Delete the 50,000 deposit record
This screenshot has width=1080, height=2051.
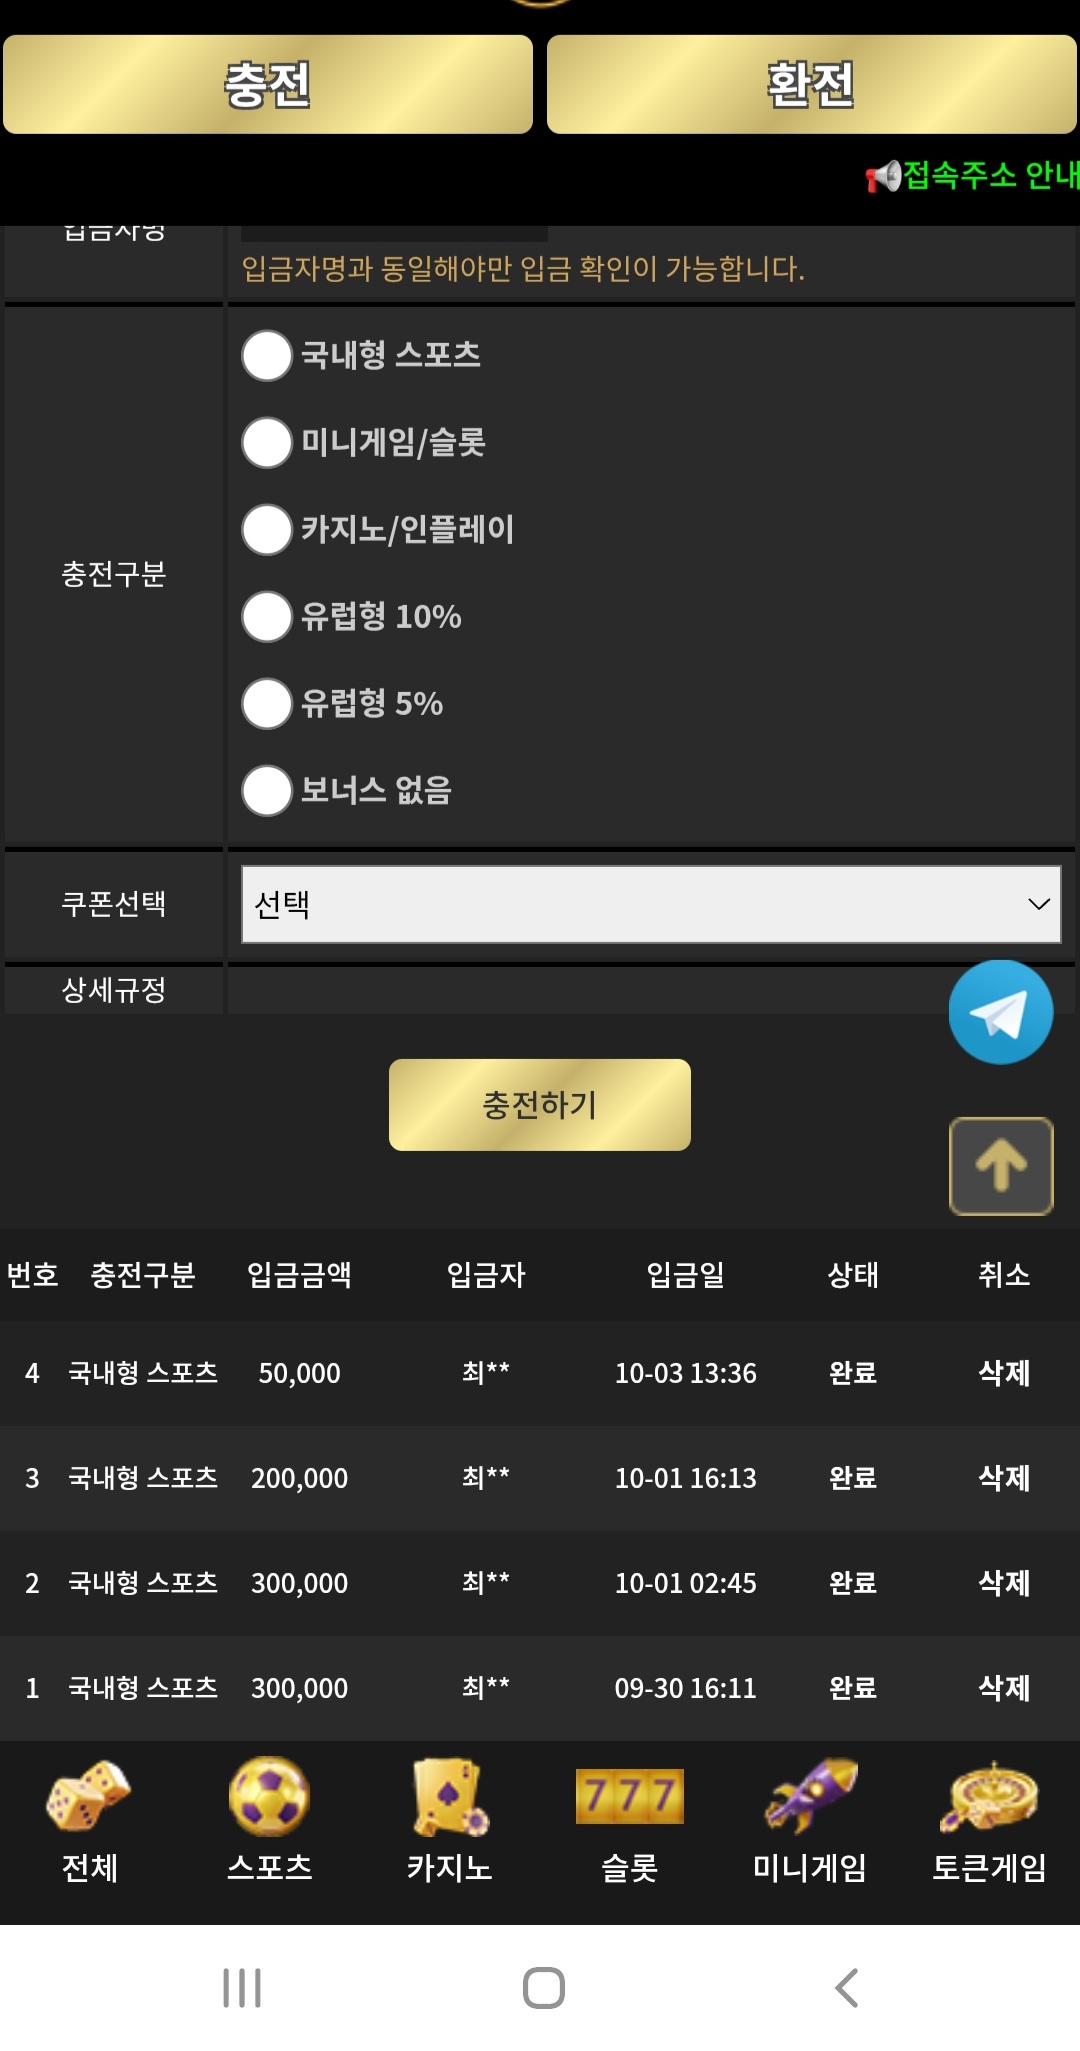(x=1003, y=1373)
